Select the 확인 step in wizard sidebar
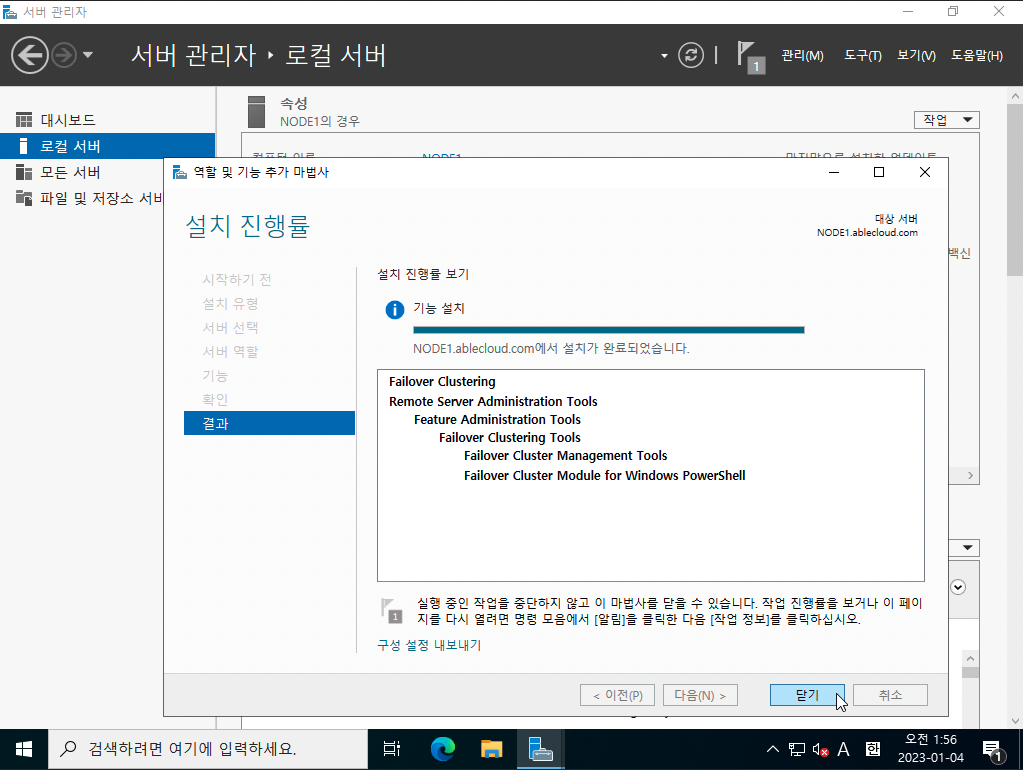 coord(215,399)
